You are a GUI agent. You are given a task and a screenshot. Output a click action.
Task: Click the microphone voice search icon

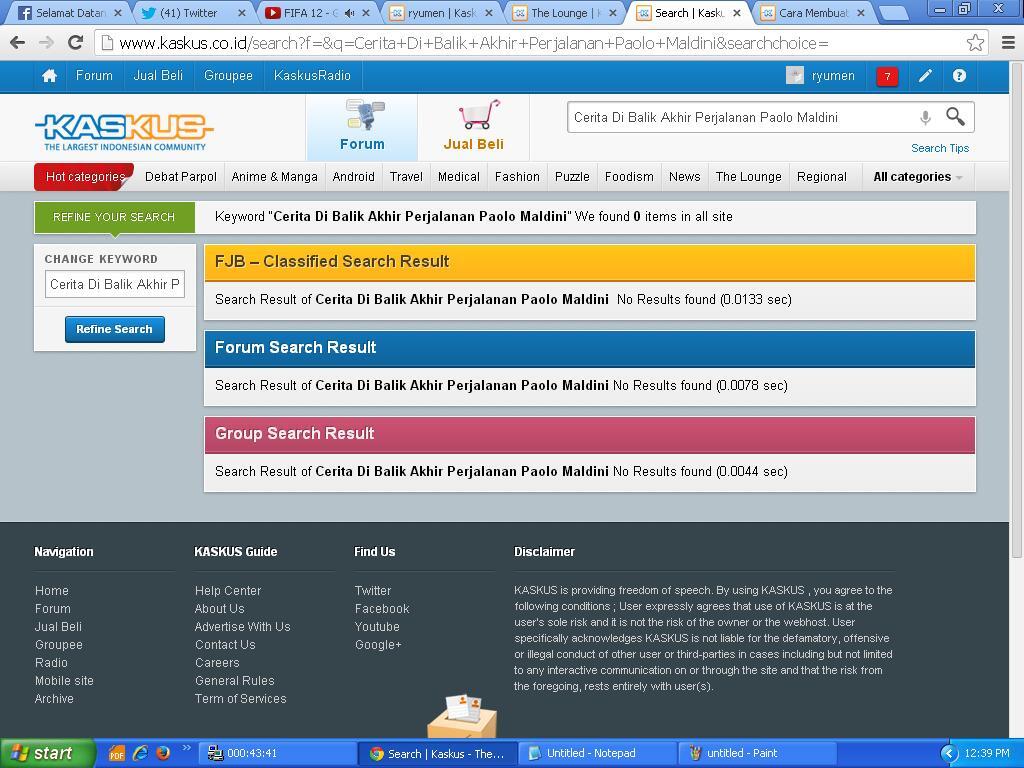(925, 118)
